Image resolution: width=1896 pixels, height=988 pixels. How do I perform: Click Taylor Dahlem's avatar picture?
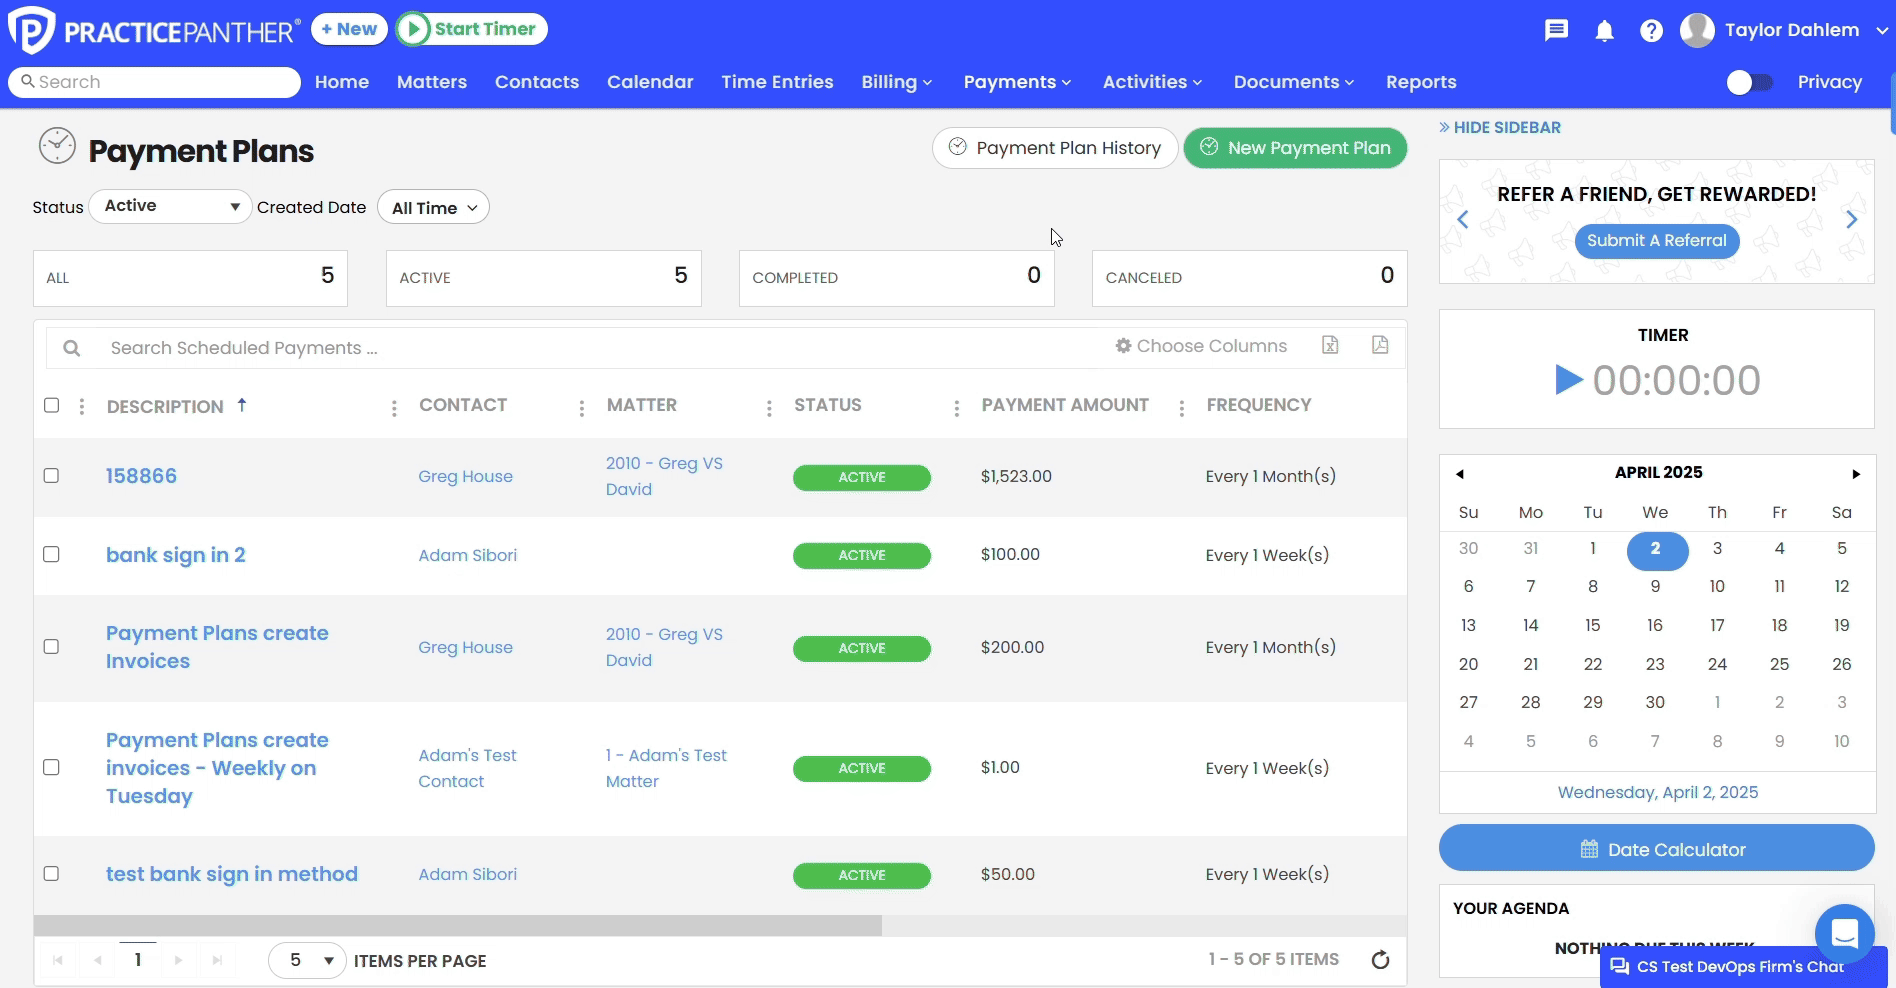(x=1697, y=30)
